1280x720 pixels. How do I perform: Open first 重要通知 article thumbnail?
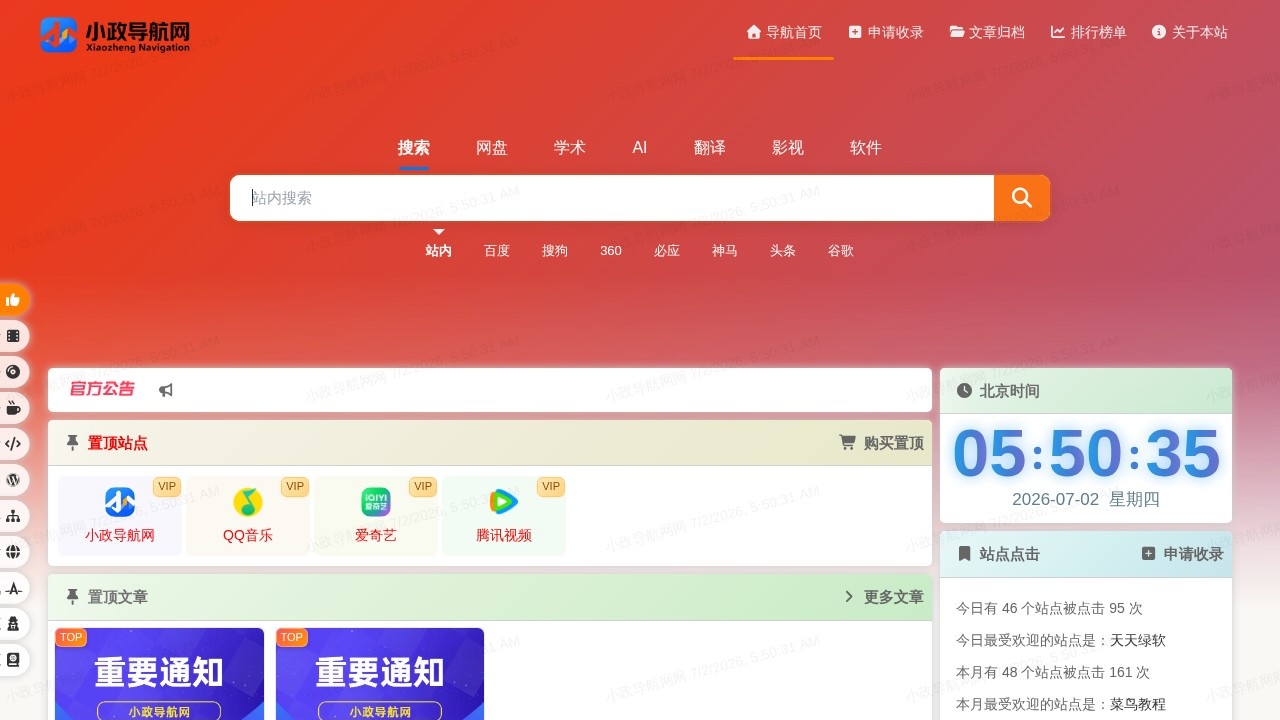(160, 674)
